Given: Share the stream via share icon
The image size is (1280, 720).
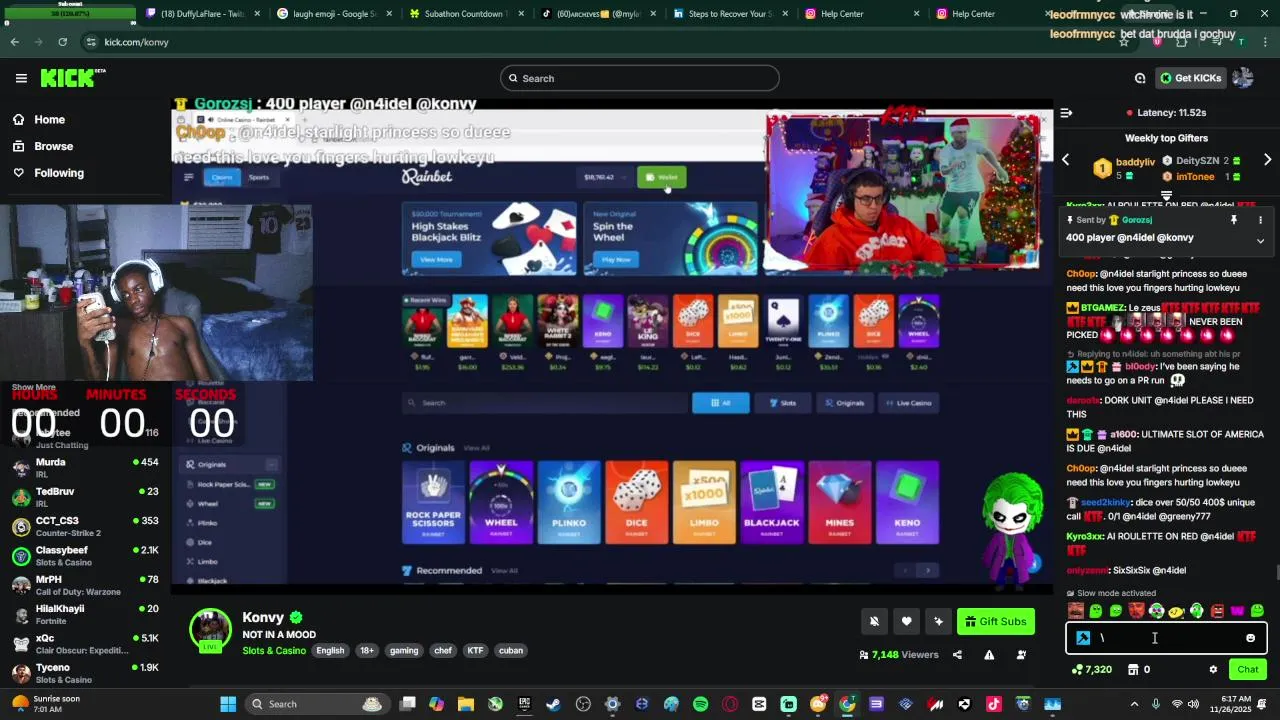Looking at the screenshot, I should coord(957,655).
